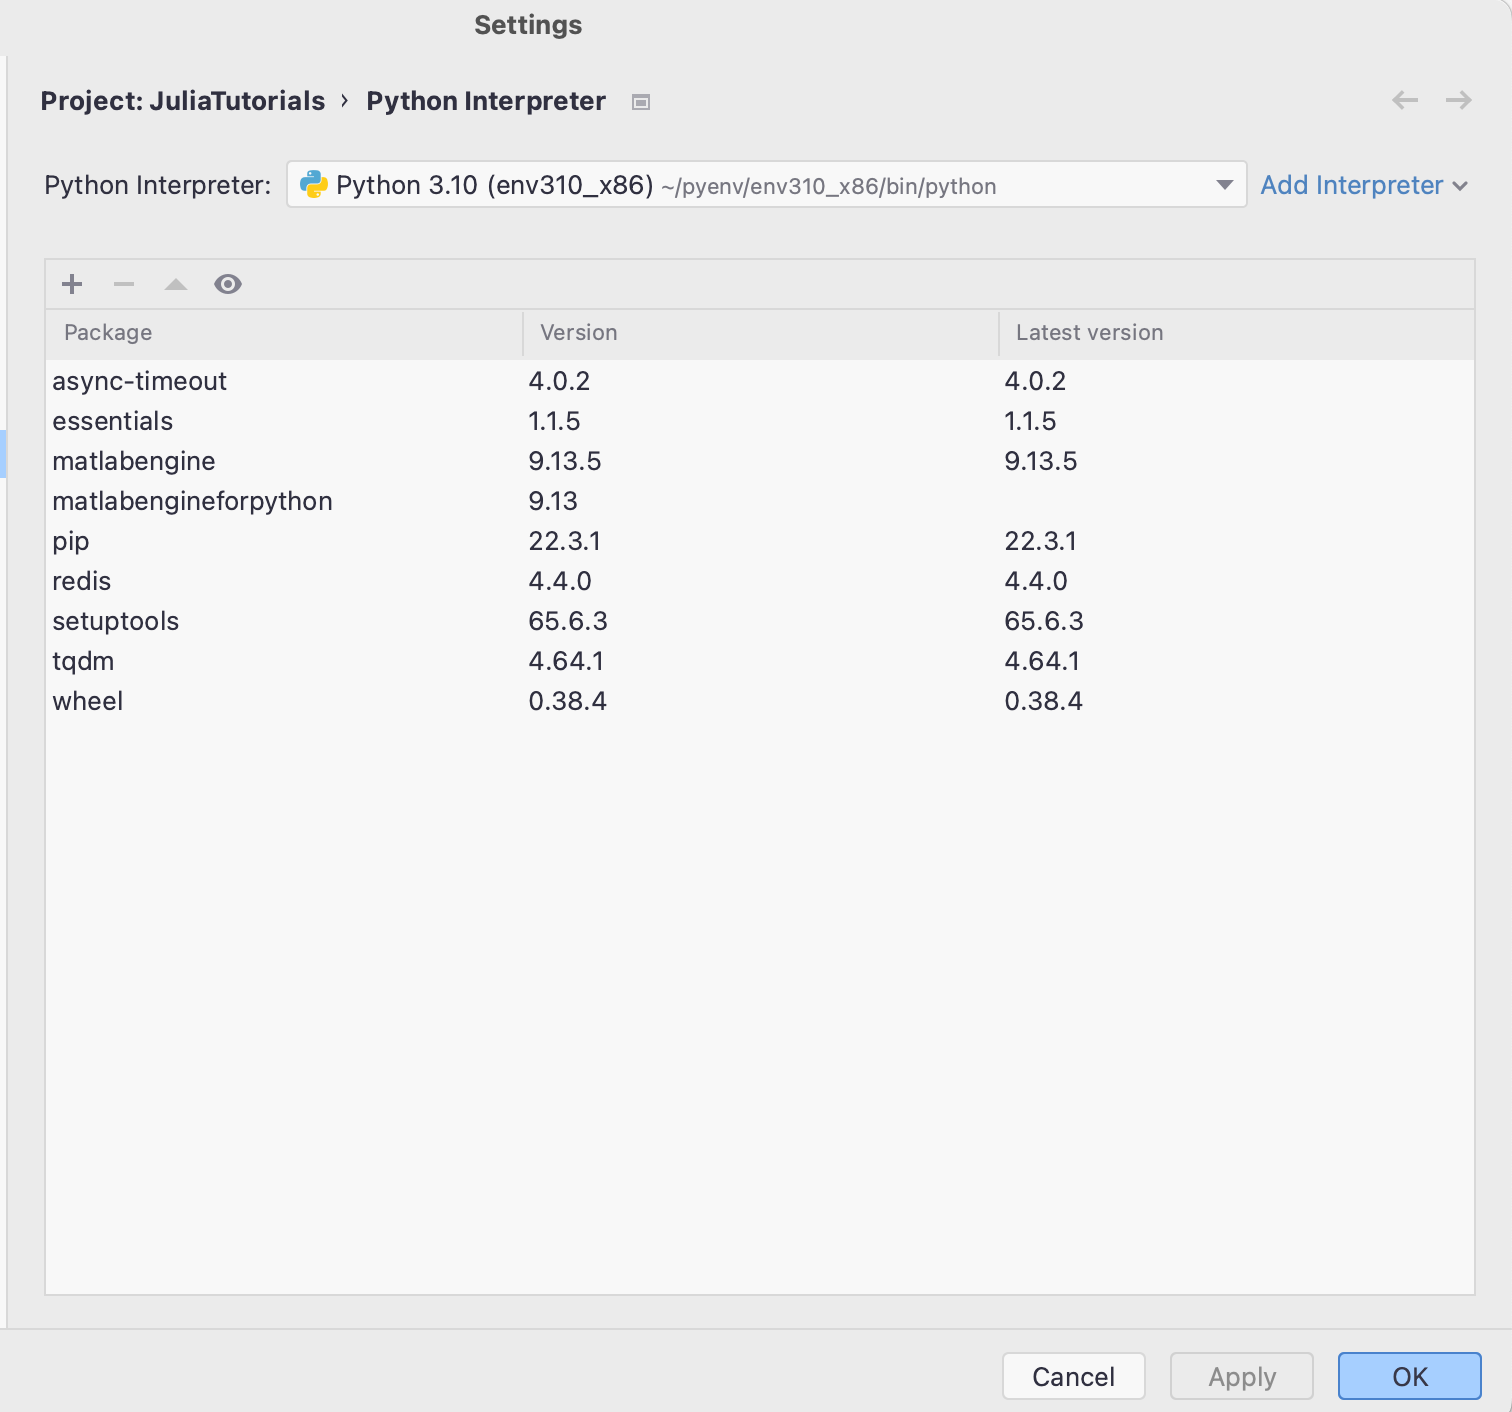This screenshot has height=1412, width=1512.
Task: Click the frame icon beside Python Interpreter breadcrumb
Action: (641, 101)
